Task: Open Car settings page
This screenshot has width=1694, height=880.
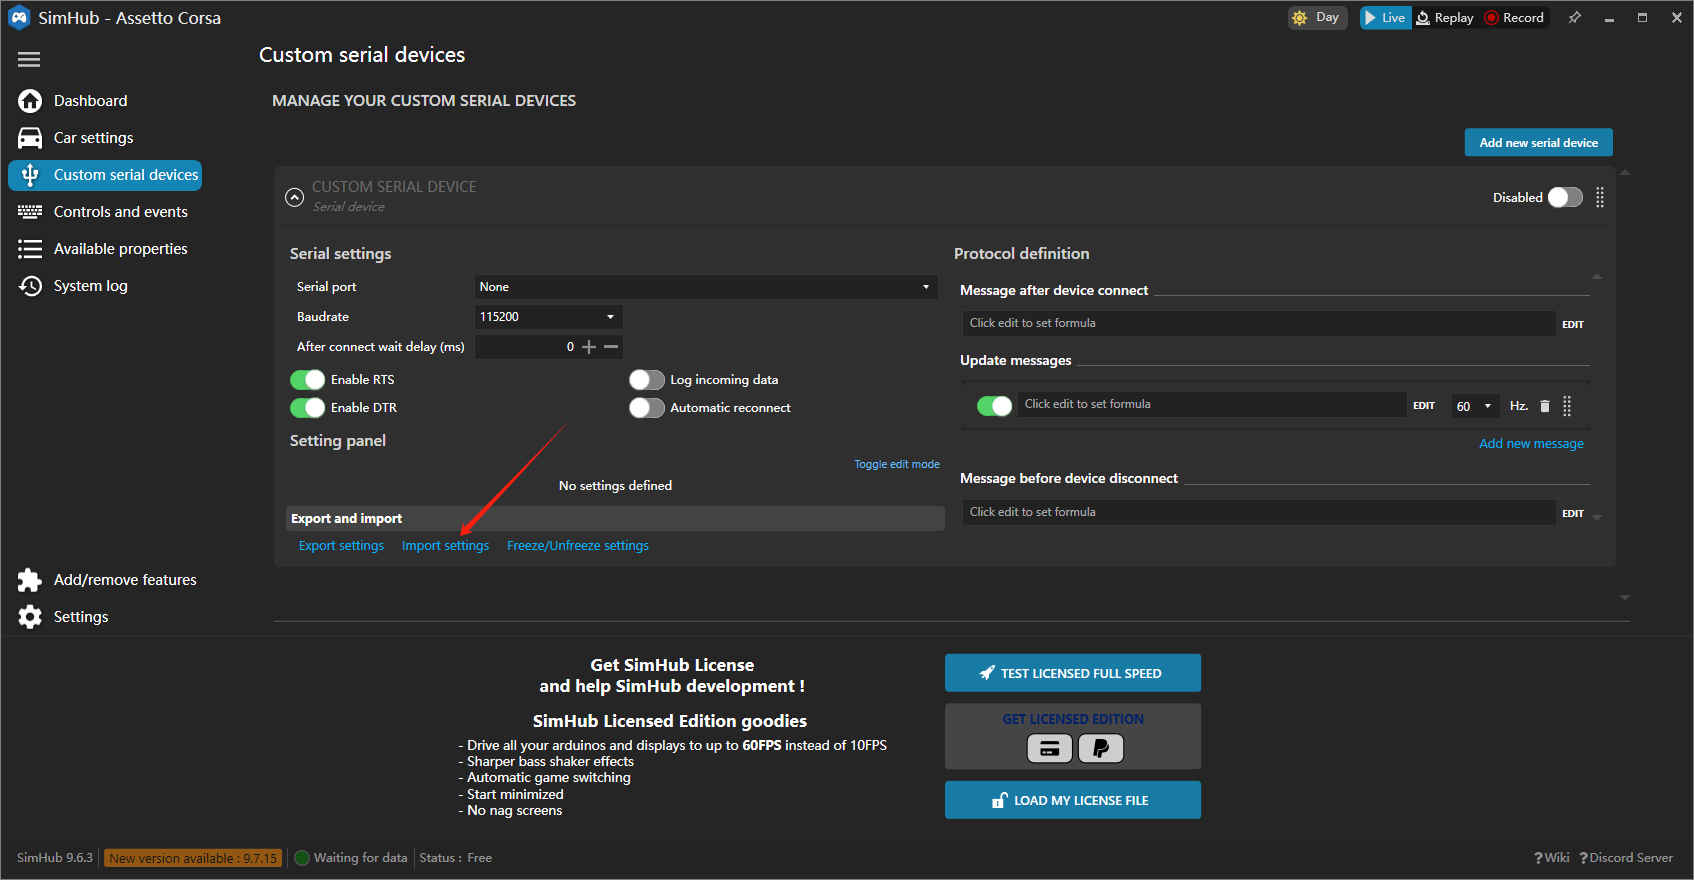Action: (x=93, y=138)
